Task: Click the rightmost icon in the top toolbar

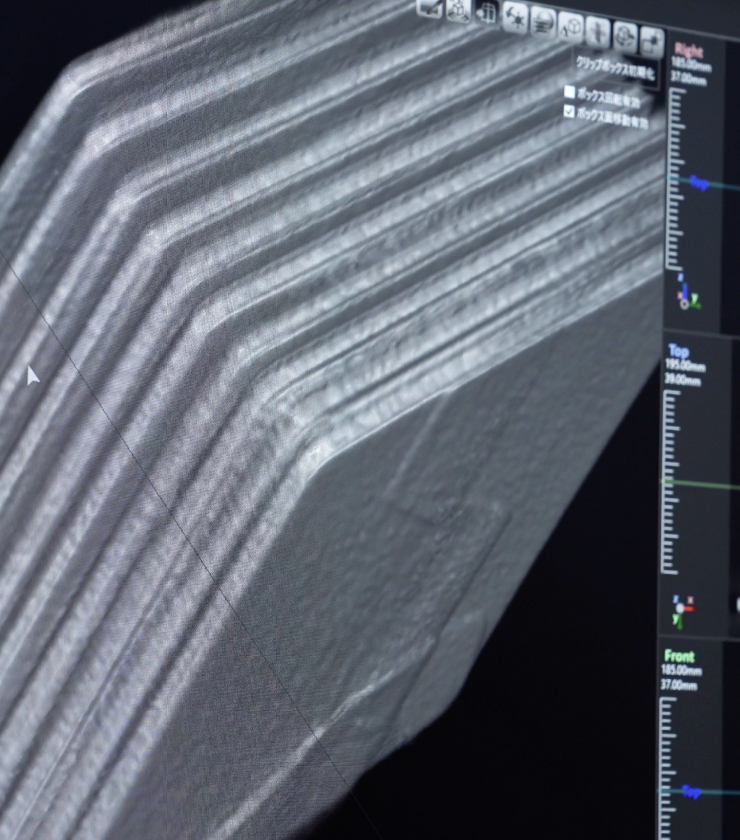Action: [651, 42]
